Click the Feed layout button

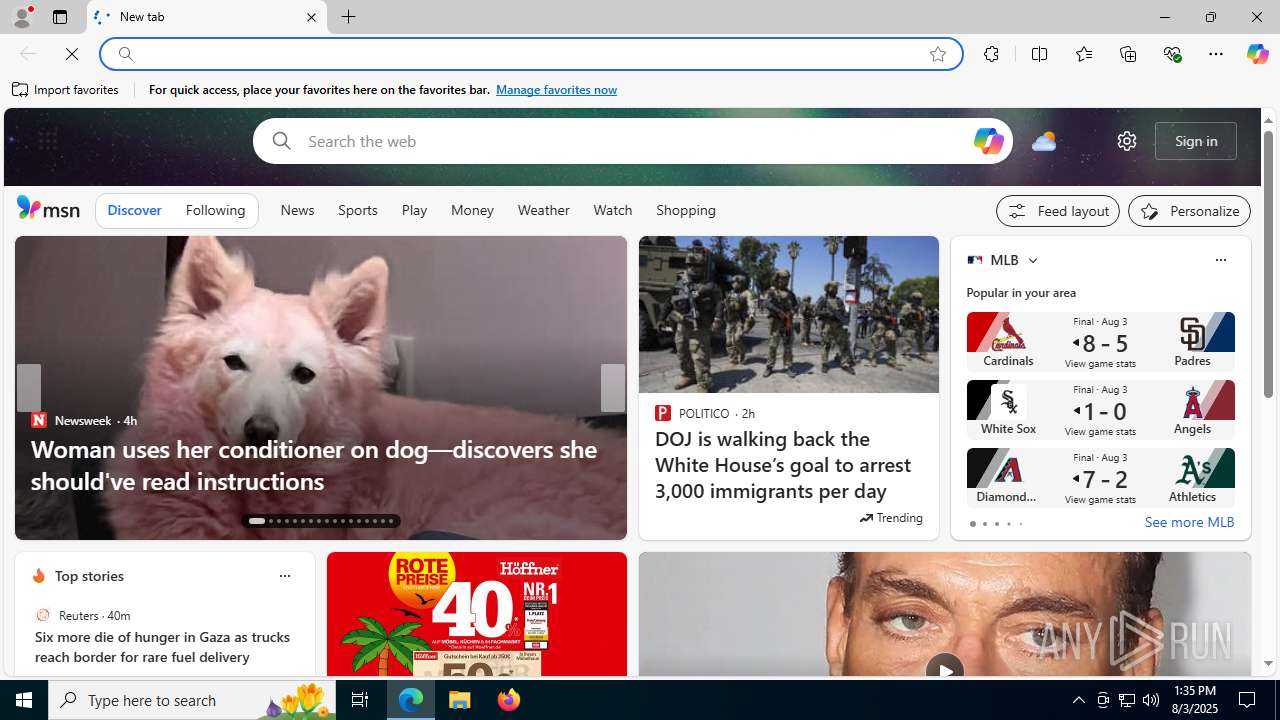pyautogui.click(x=1058, y=211)
